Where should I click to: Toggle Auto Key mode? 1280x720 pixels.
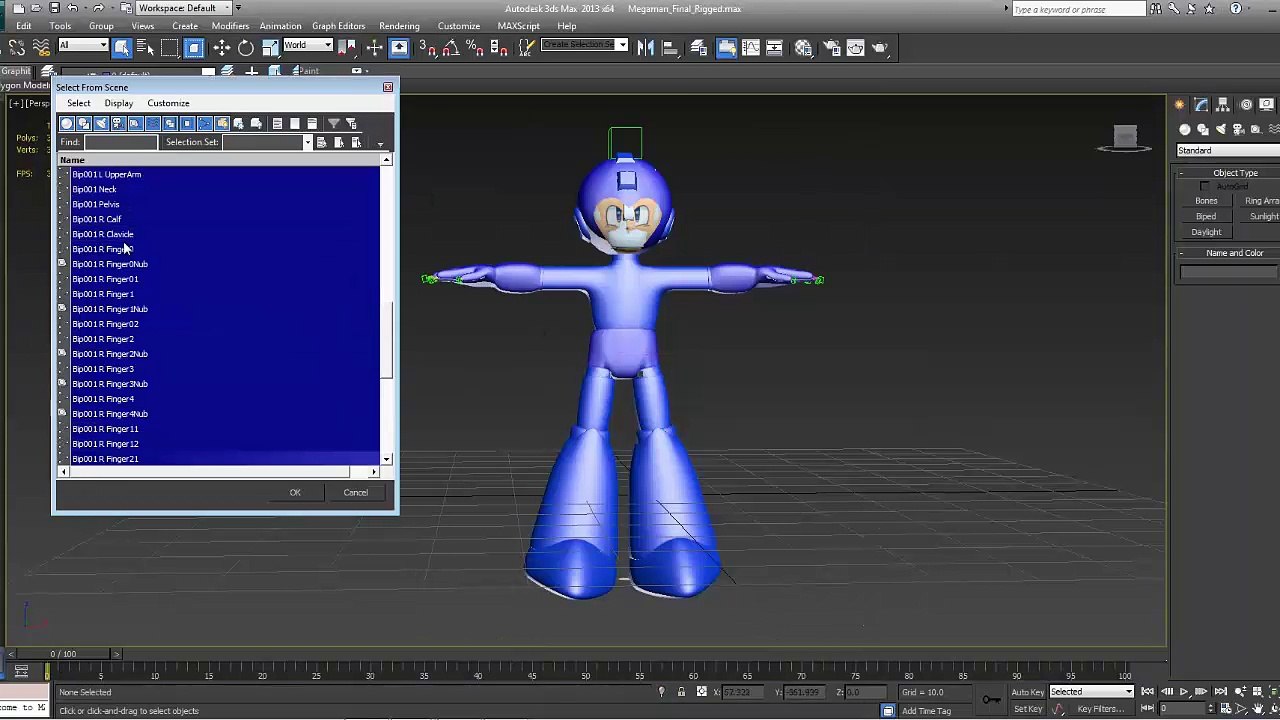pos(1027,692)
